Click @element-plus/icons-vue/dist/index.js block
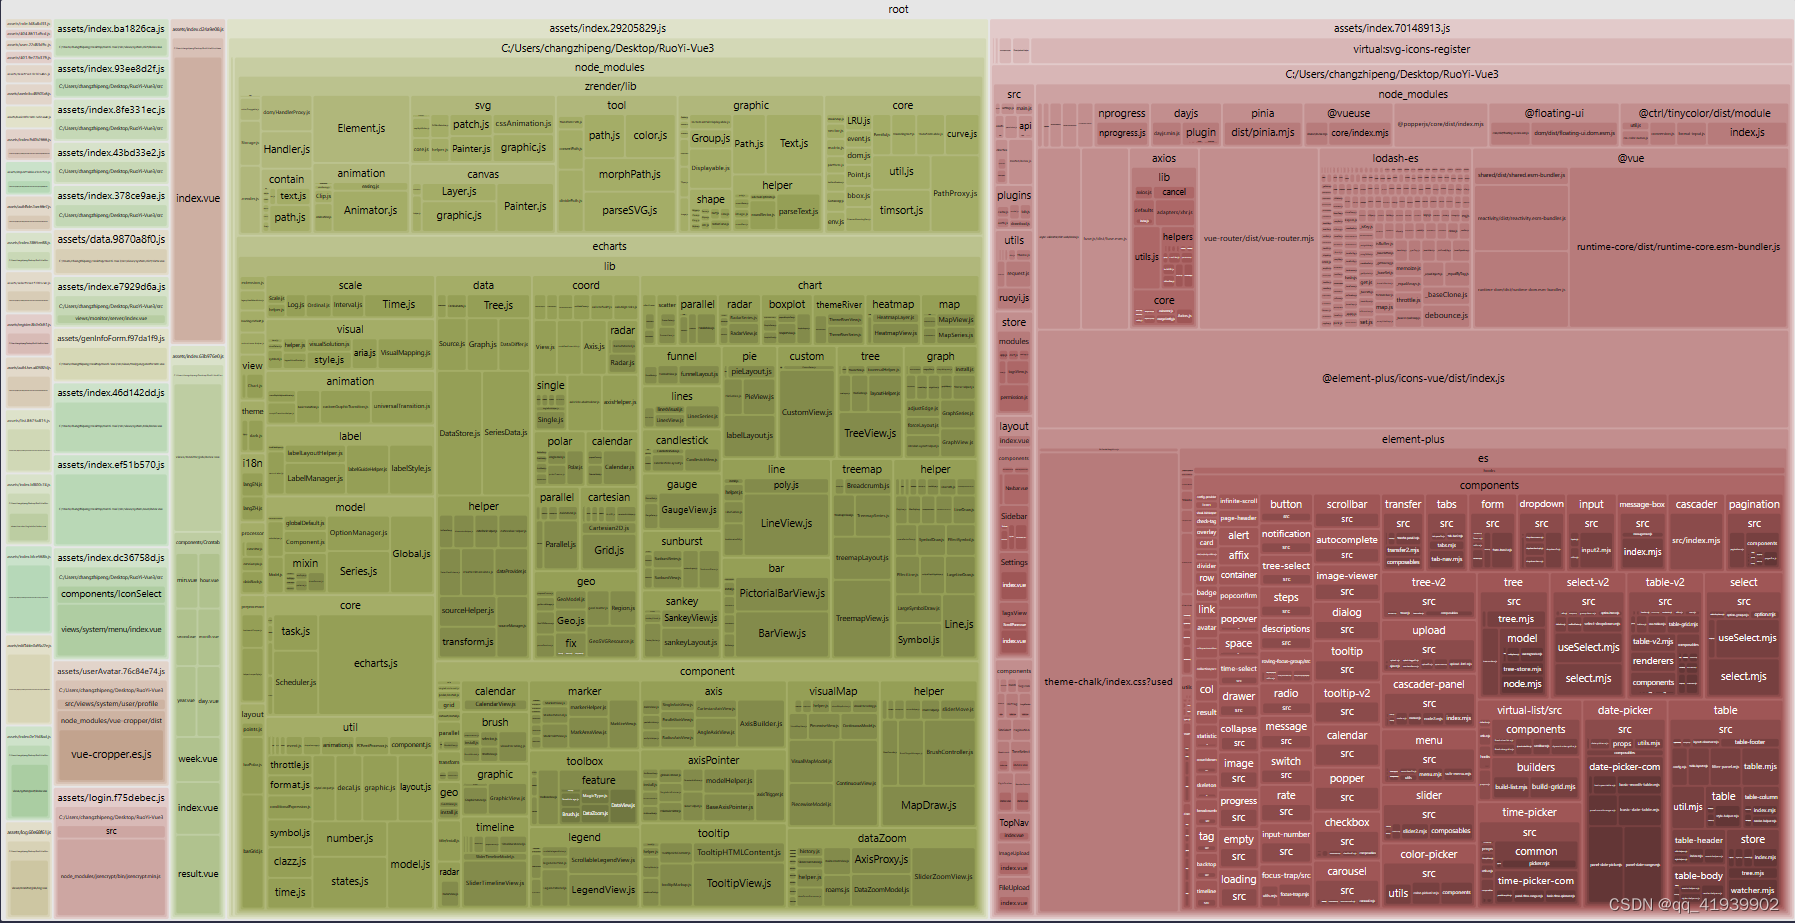The height and width of the screenshot is (923, 1795). (x=1412, y=378)
